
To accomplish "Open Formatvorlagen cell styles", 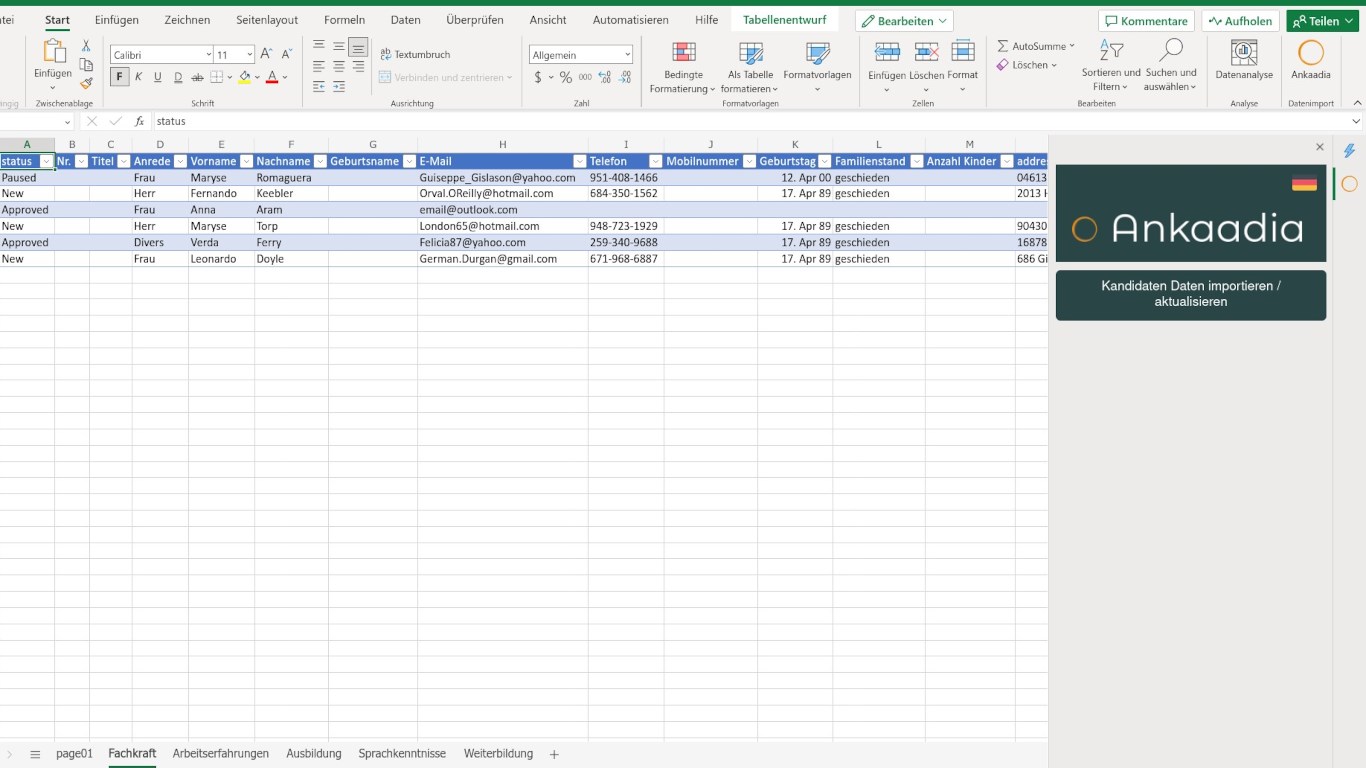I will pos(817,67).
